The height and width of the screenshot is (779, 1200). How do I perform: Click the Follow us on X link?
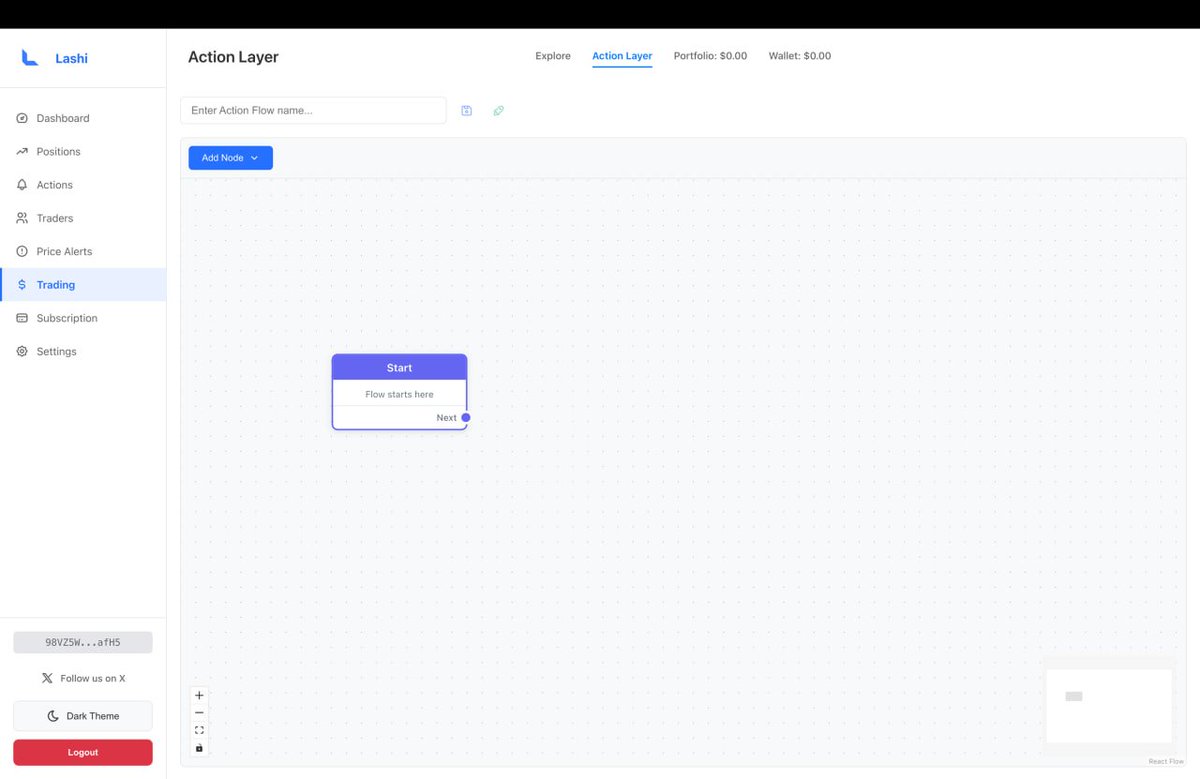83,678
